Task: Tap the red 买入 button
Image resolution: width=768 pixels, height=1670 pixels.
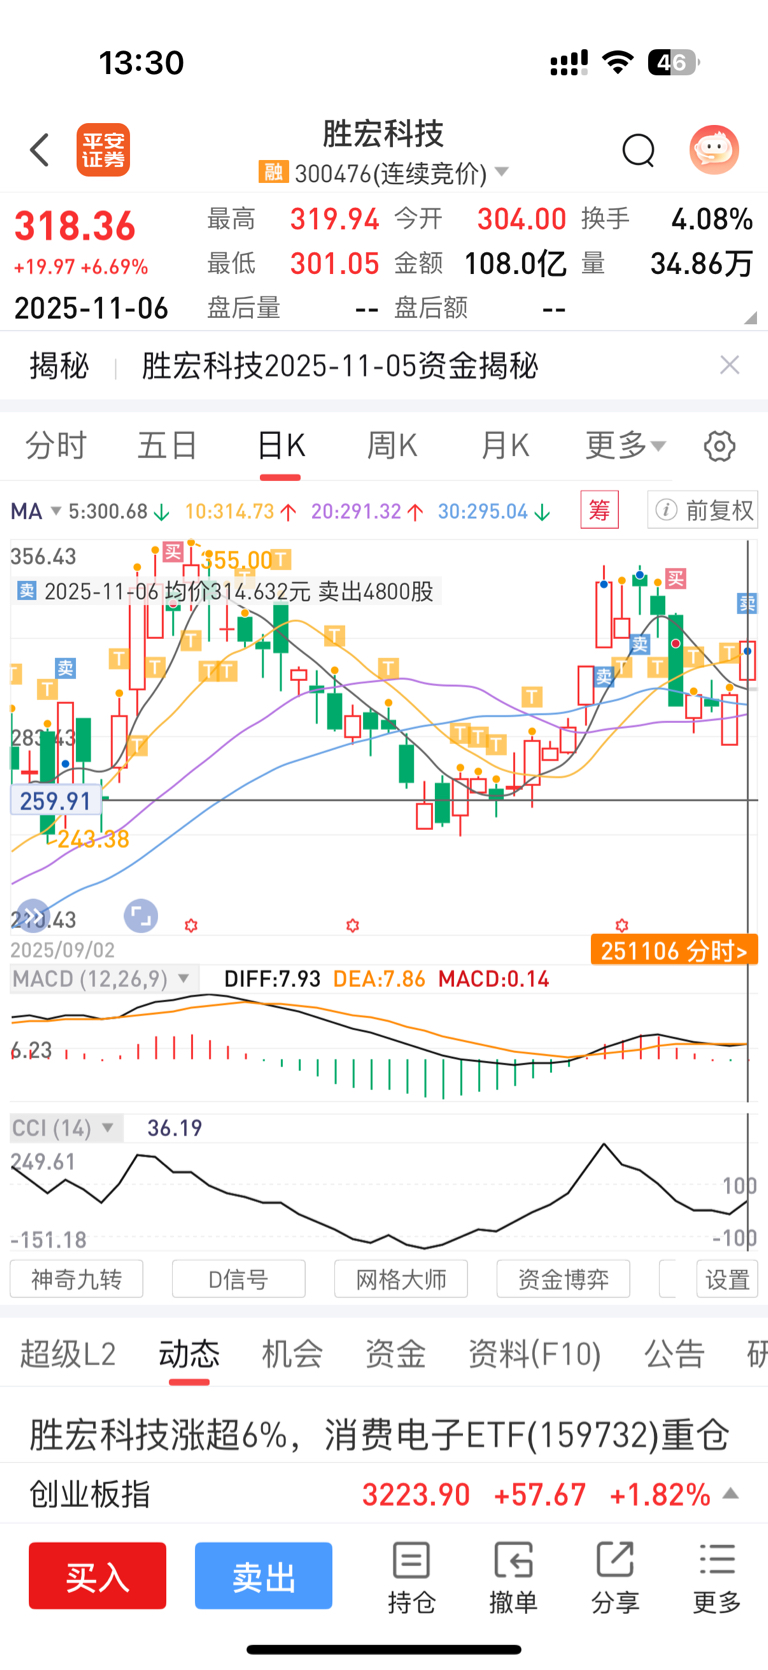Action: pos(97,1576)
